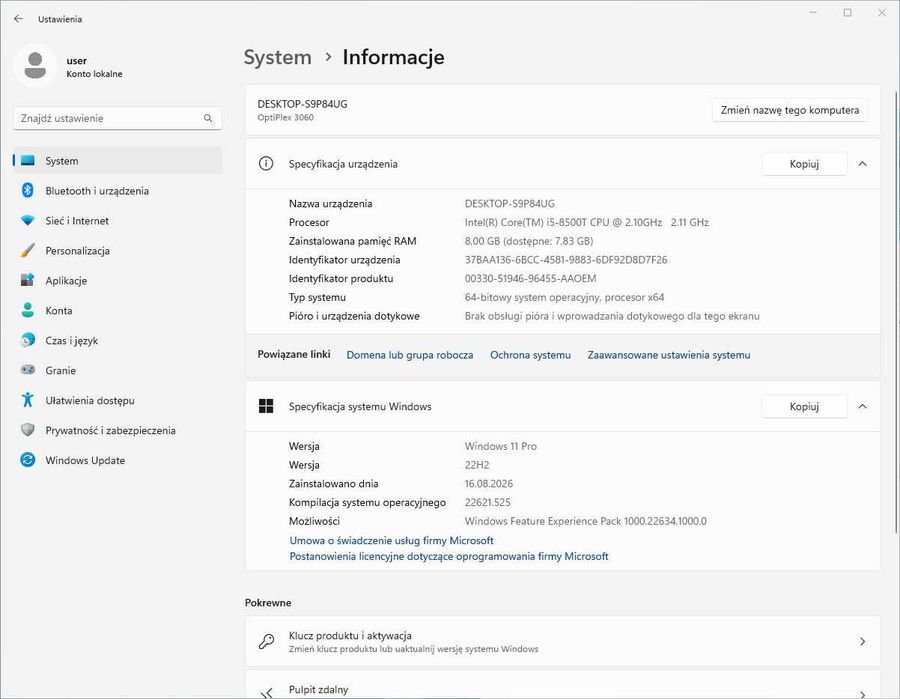Click the Windows Feature Experience Pack value

585,521
